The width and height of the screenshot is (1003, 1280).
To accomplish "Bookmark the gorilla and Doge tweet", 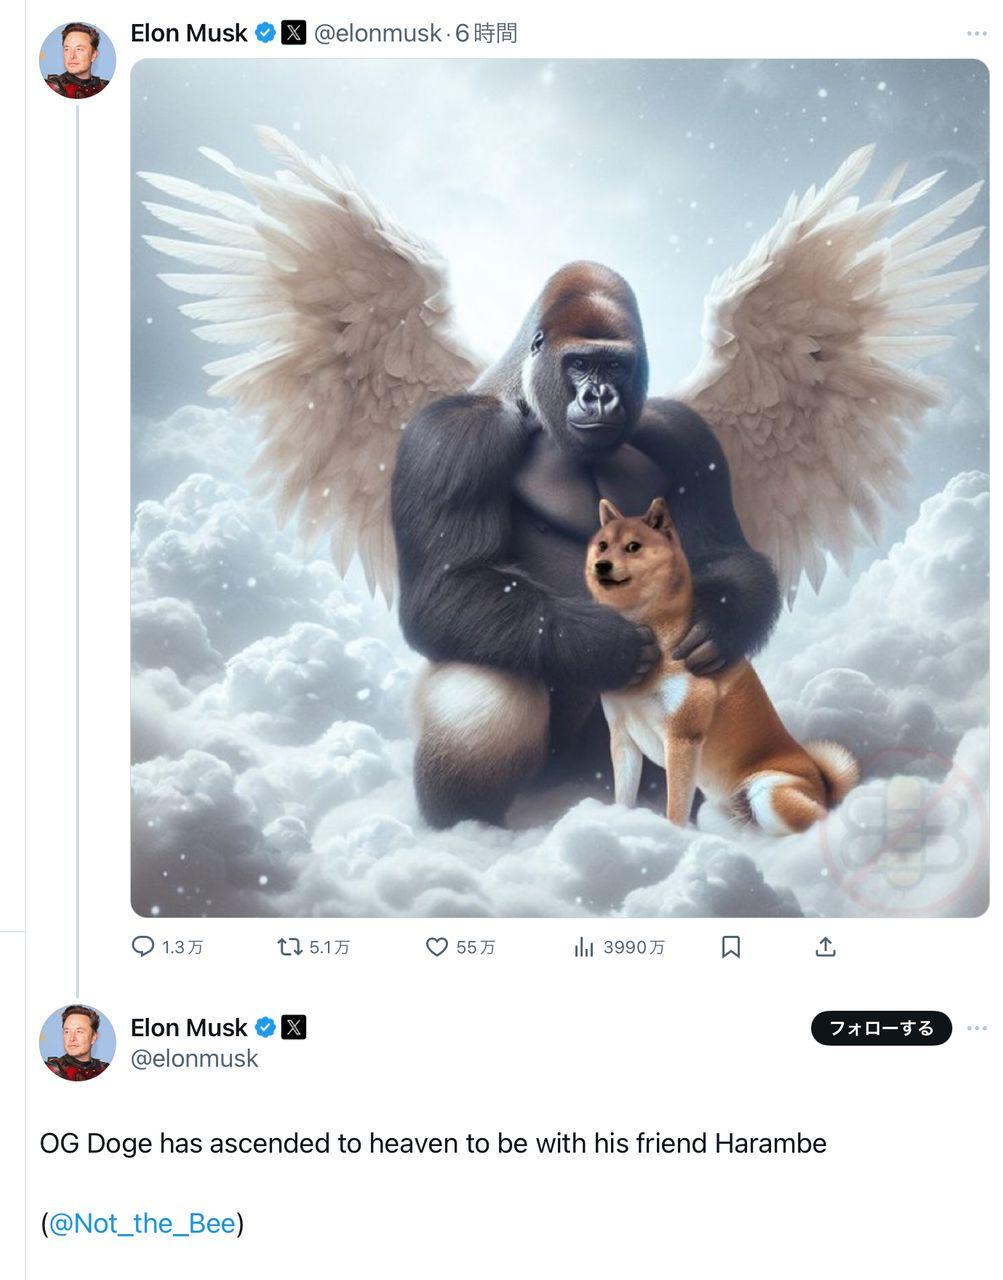I will [731, 946].
